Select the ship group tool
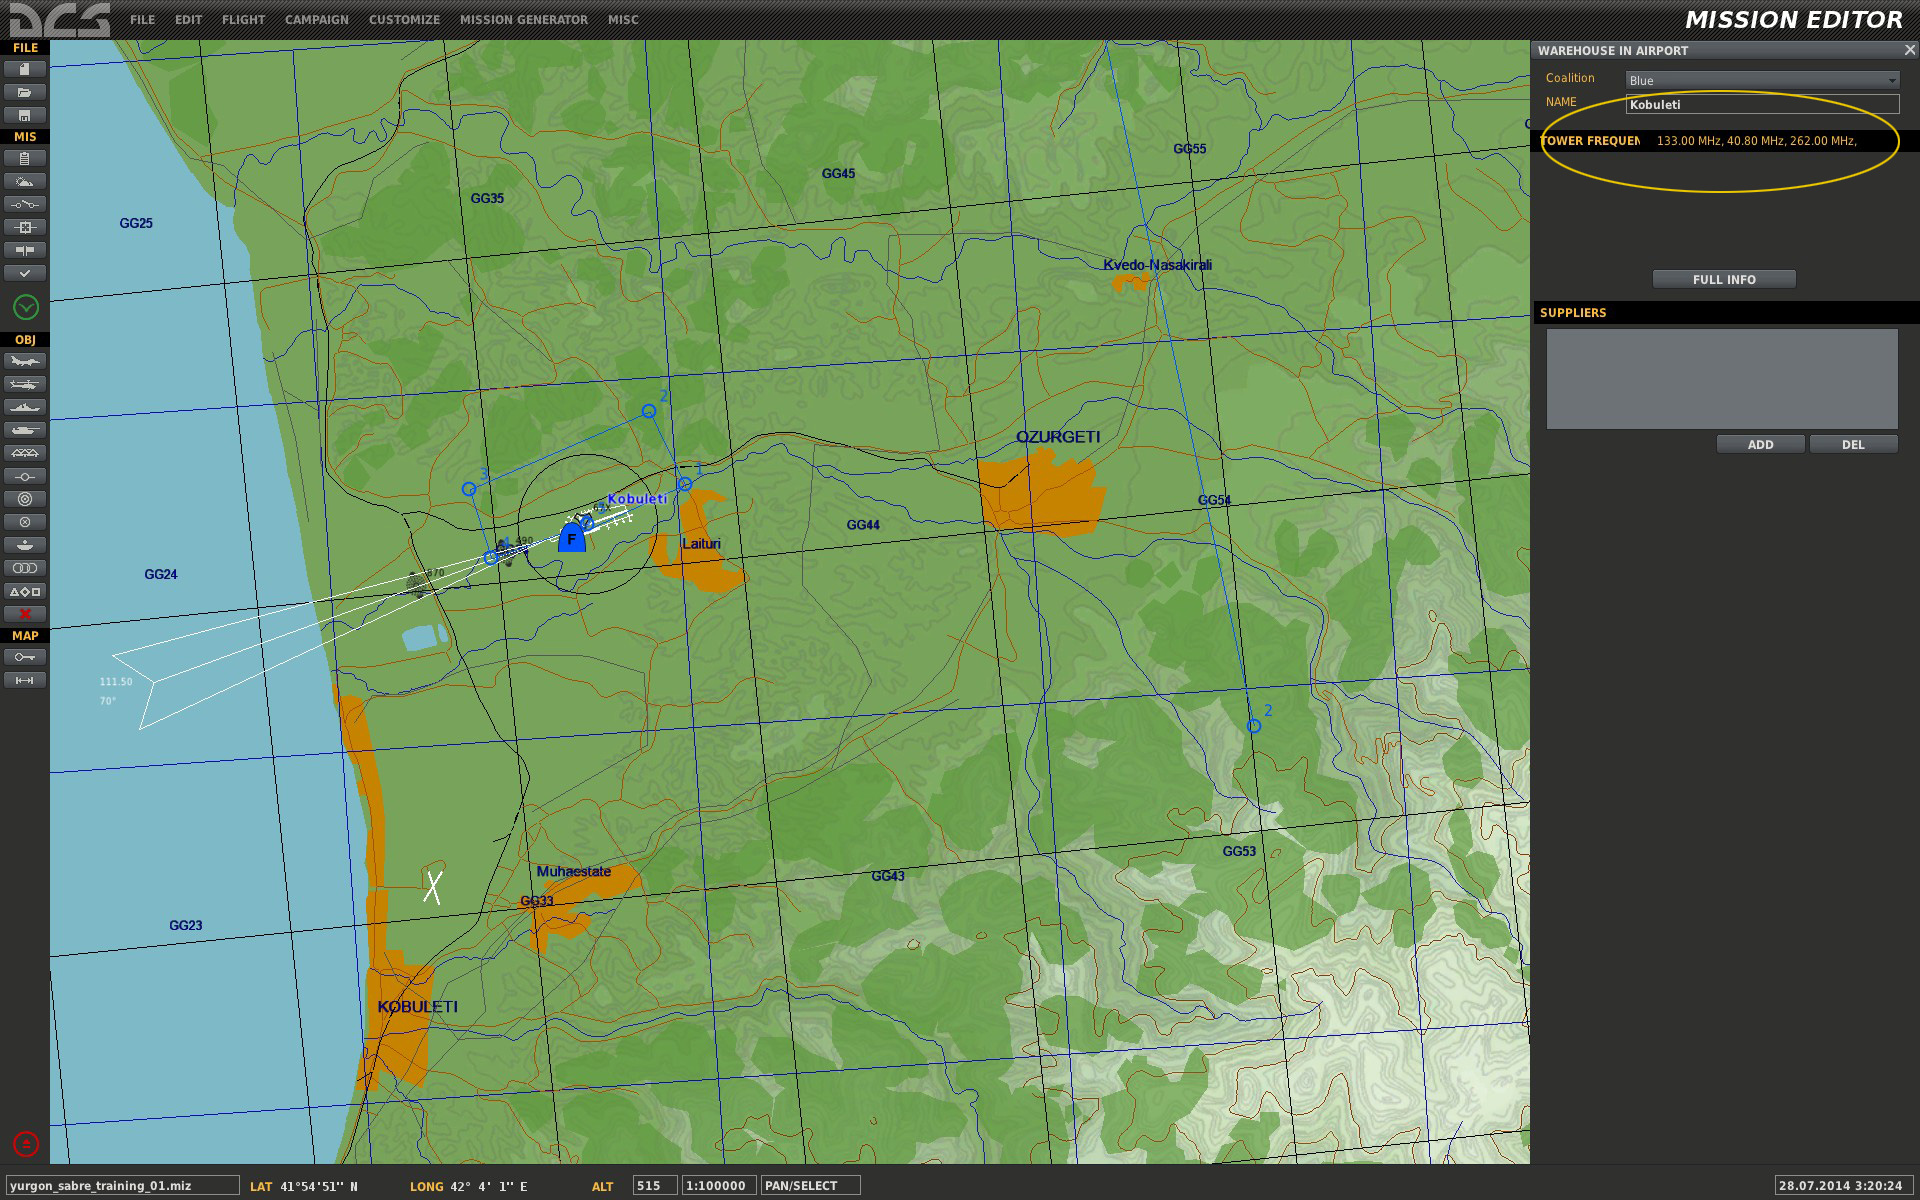This screenshot has width=1920, height=1200. pos(25,407)
